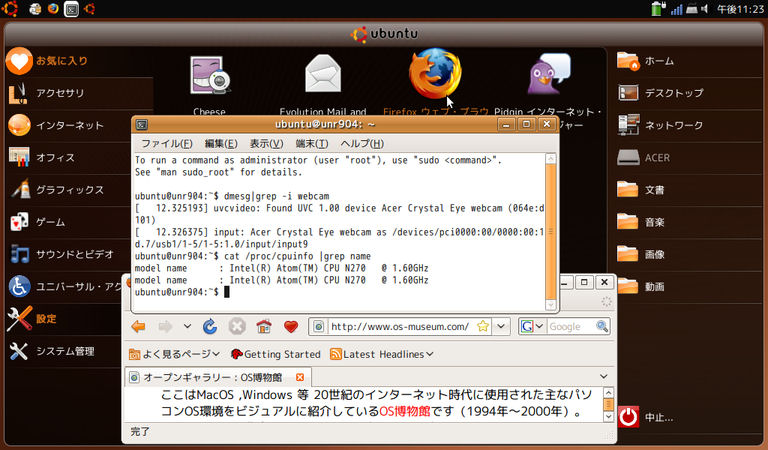Expand the Latest Headlines feed dropdown
Image resolution: width=768 pixels, height=450 pixels.
click(x=382, y=354)
